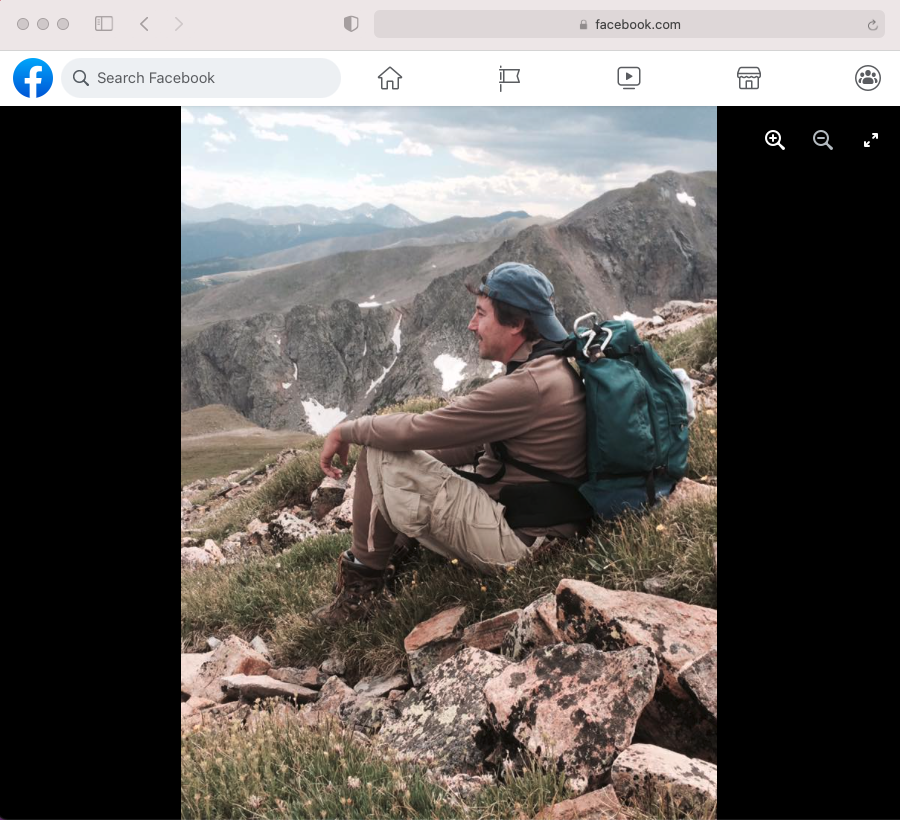Open Facebook Watch video icon
Viewport: 900px width, 820px height.
[x=629, y=77]
